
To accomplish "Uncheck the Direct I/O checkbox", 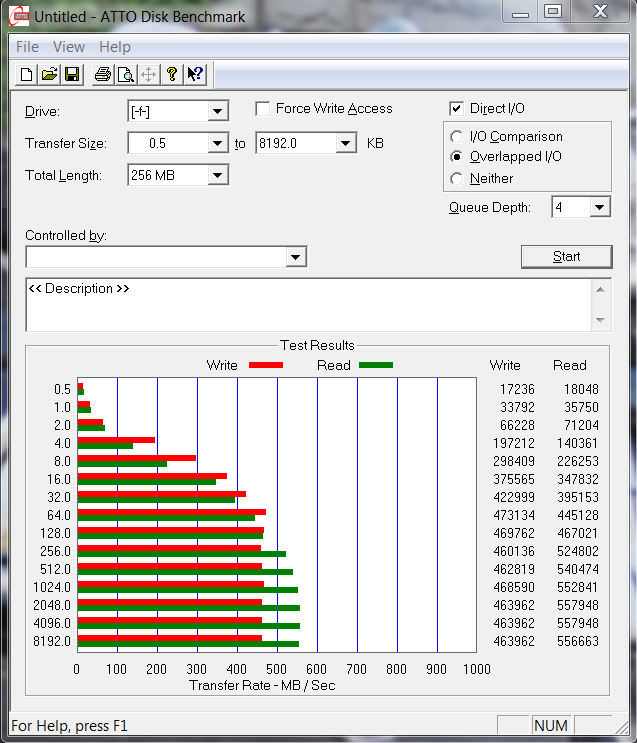I will 457,109.
